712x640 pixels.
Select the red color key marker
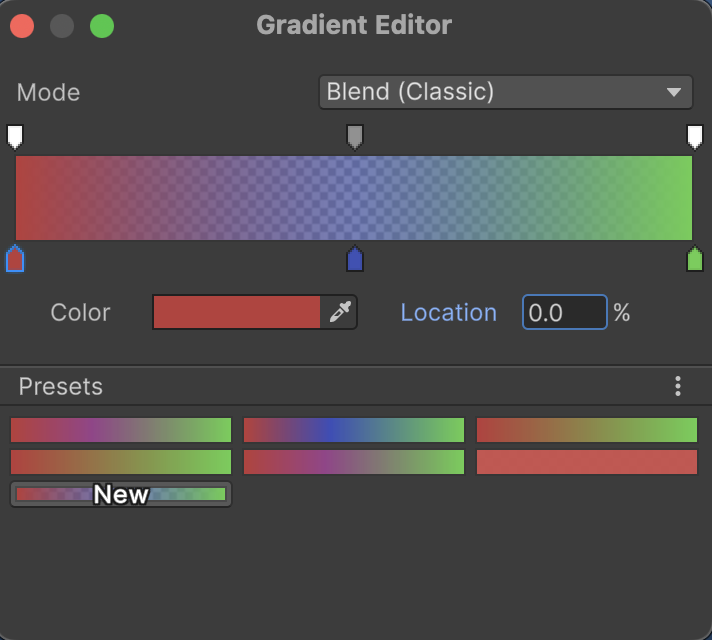coord(15,259)
